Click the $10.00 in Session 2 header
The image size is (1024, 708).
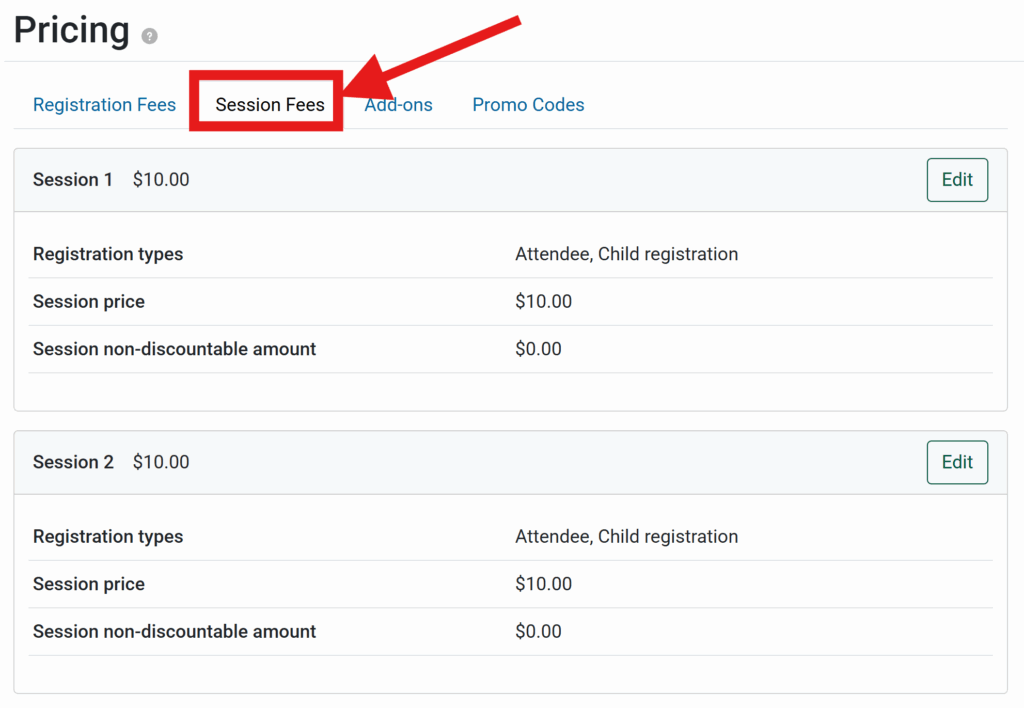click(161, 462)
